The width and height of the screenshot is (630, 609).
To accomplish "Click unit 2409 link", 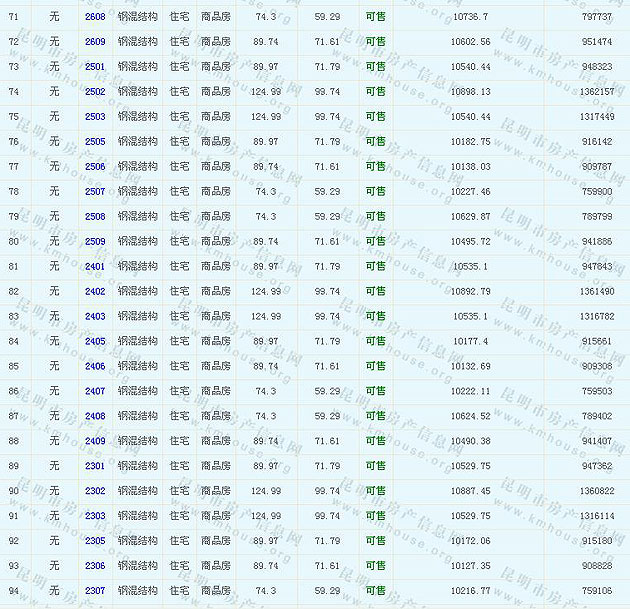I will point(95,441).
